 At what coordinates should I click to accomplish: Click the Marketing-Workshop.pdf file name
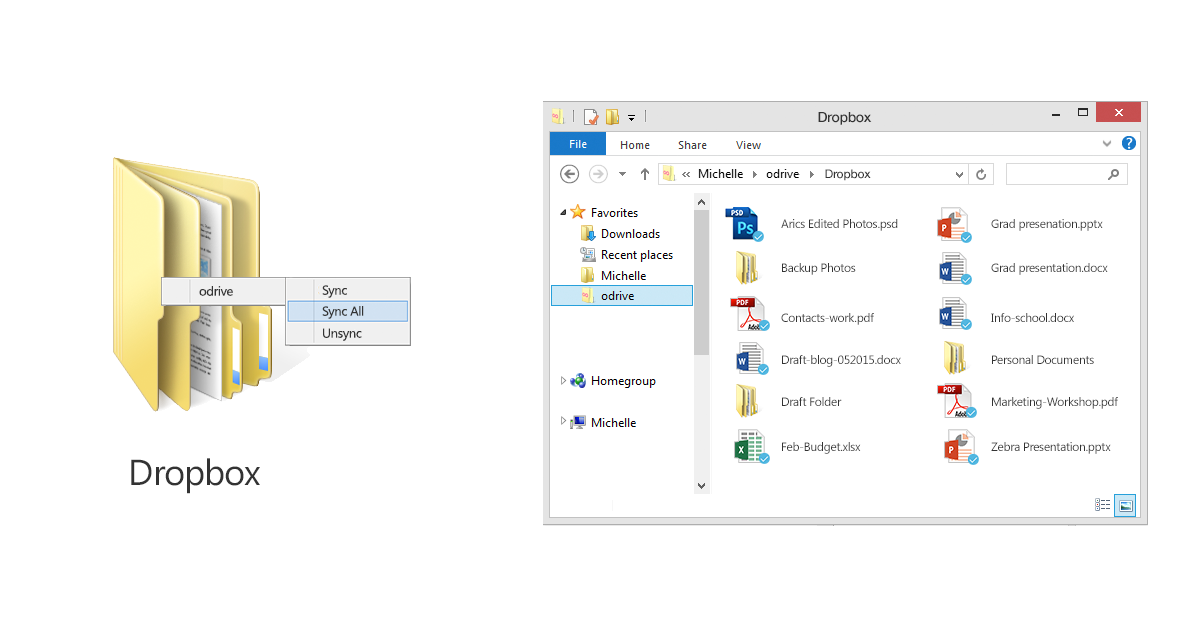[x=1054, y=402]
